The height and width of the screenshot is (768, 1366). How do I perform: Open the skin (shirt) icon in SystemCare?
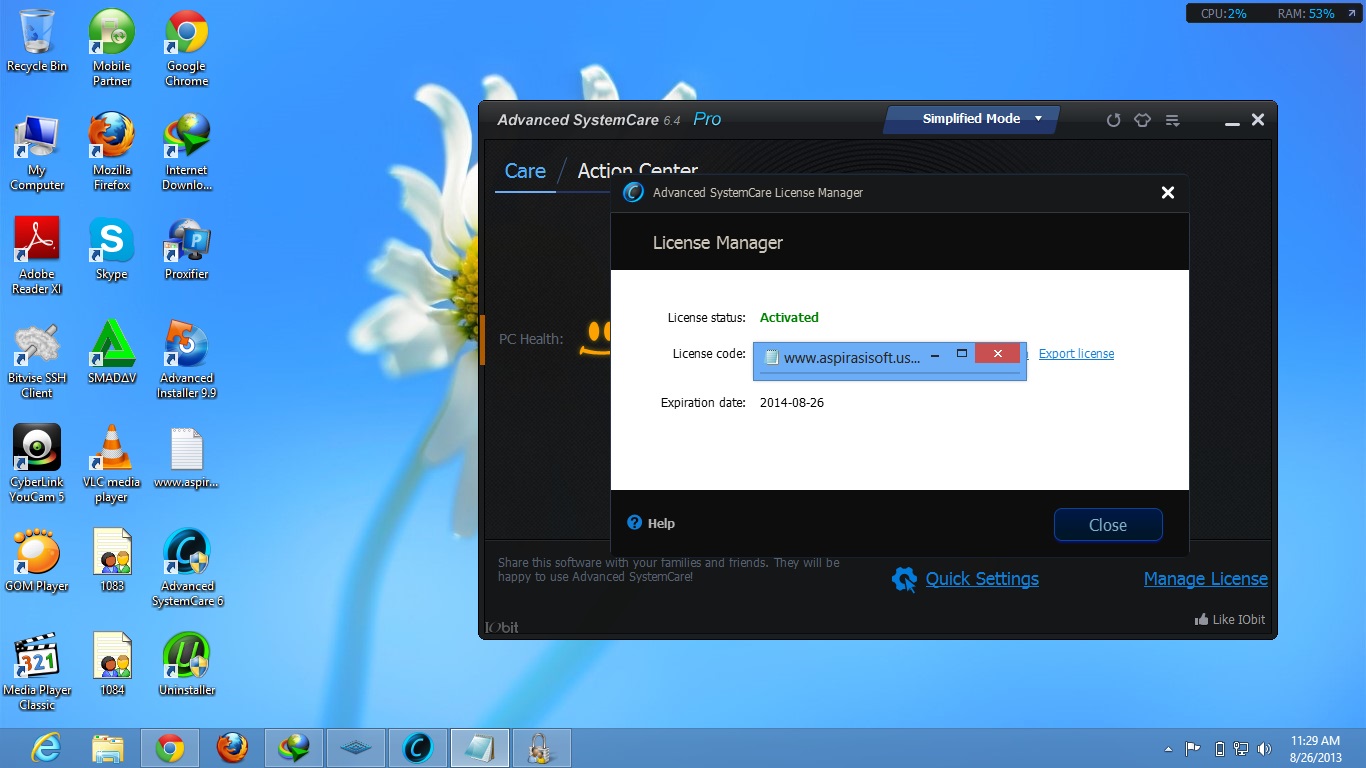click(x=1142, y=120)
